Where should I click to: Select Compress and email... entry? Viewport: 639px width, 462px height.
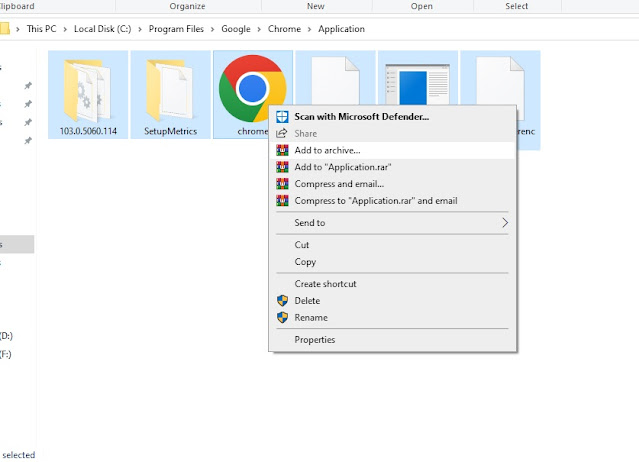tap(392, 184)
